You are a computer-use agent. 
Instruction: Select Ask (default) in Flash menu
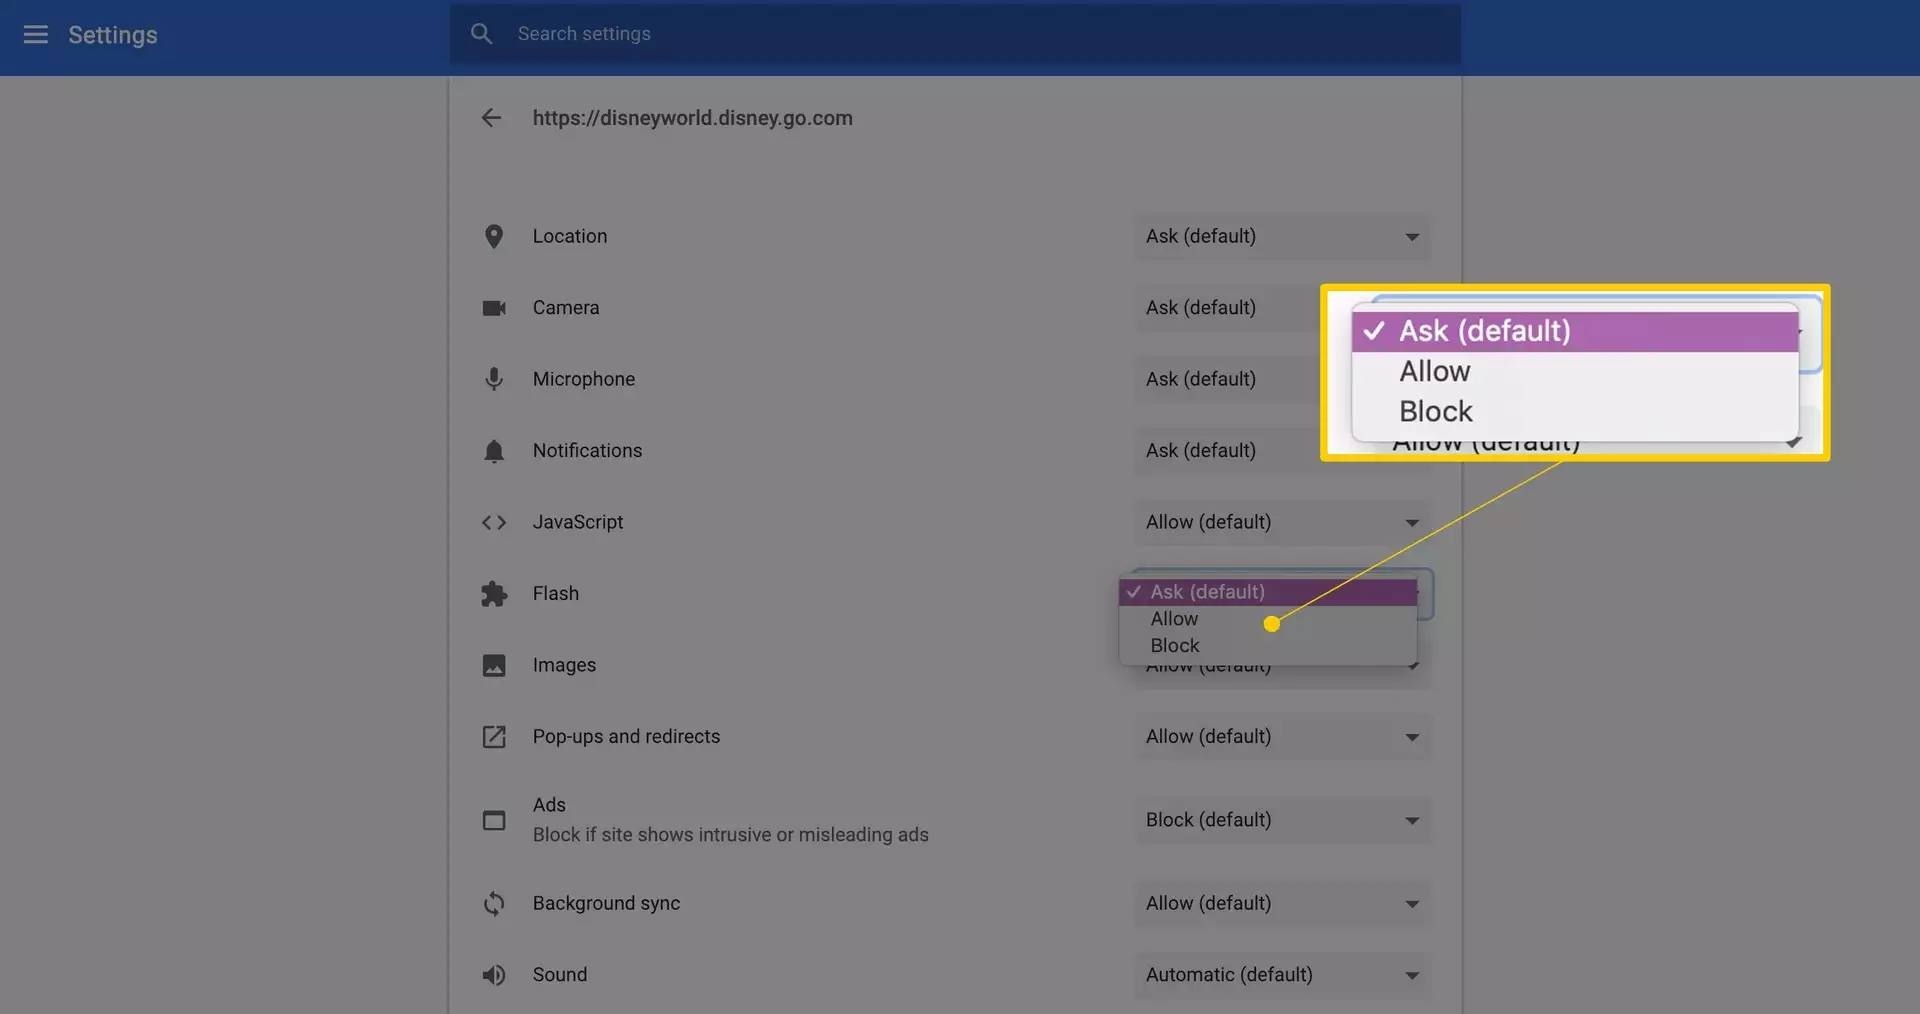point(1207,592)
